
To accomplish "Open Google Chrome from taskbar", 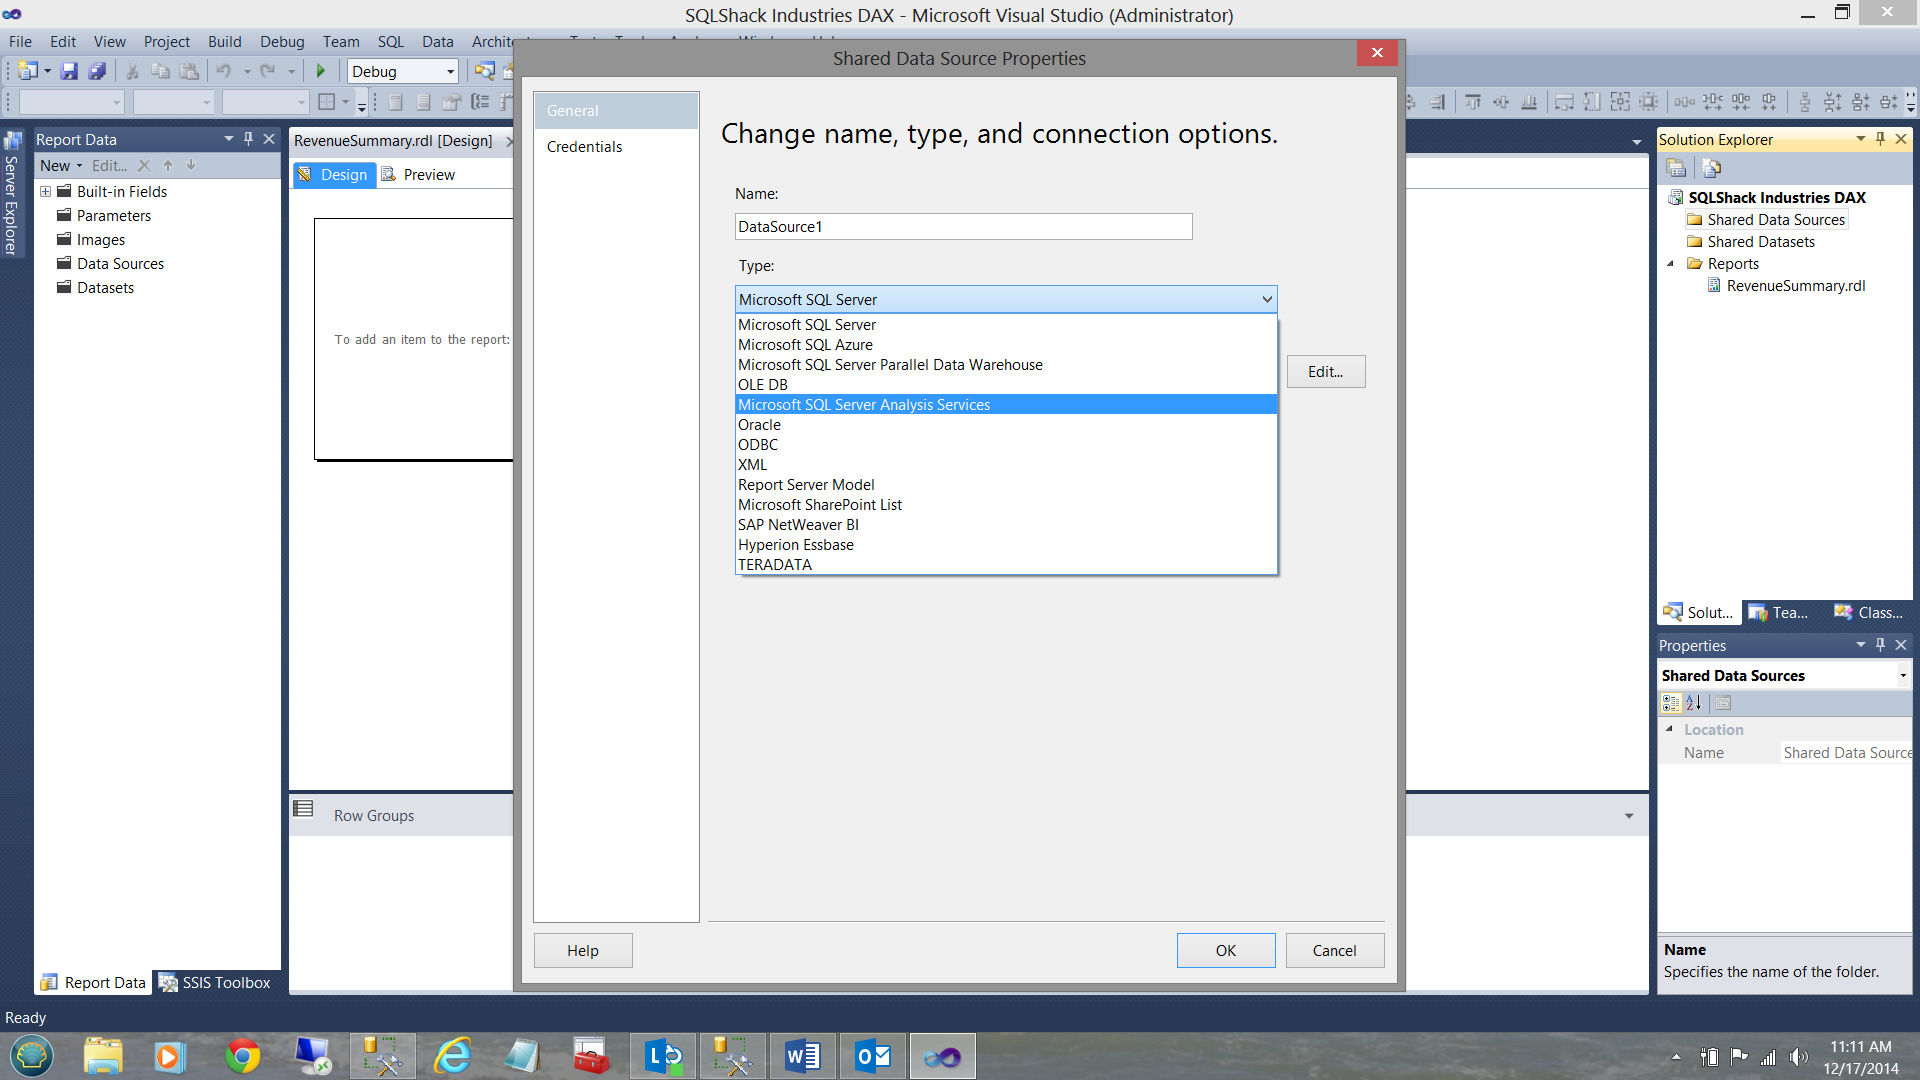I will click(x=242, y=1056).
